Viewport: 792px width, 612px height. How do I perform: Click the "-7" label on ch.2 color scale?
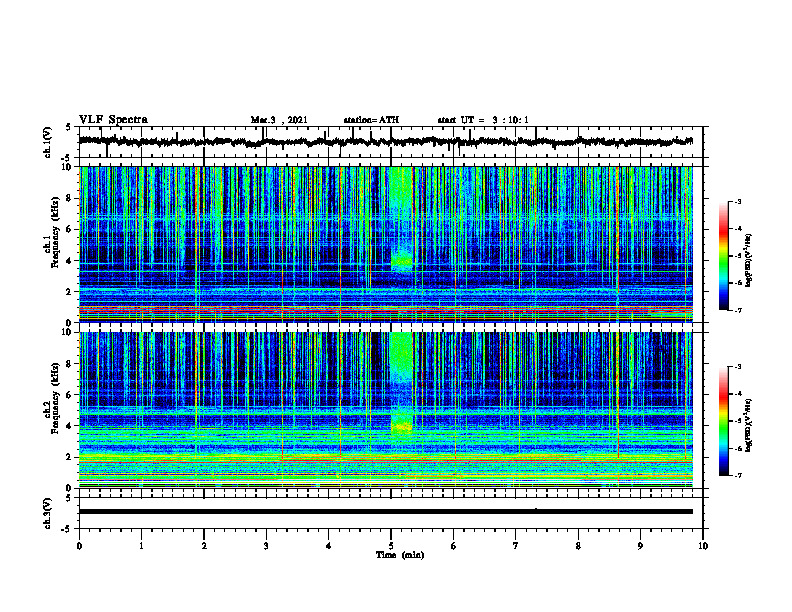point(738,475)
